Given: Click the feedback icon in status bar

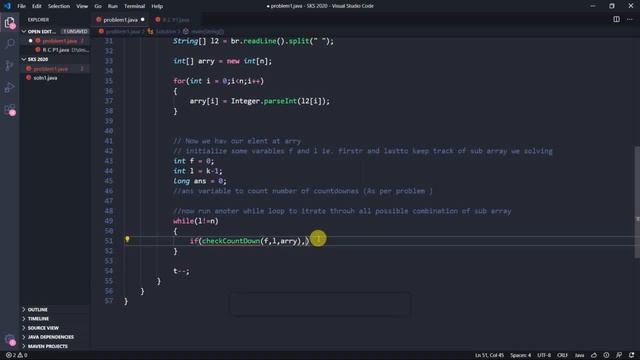Looking at the screenshot, I should [619, 355].
